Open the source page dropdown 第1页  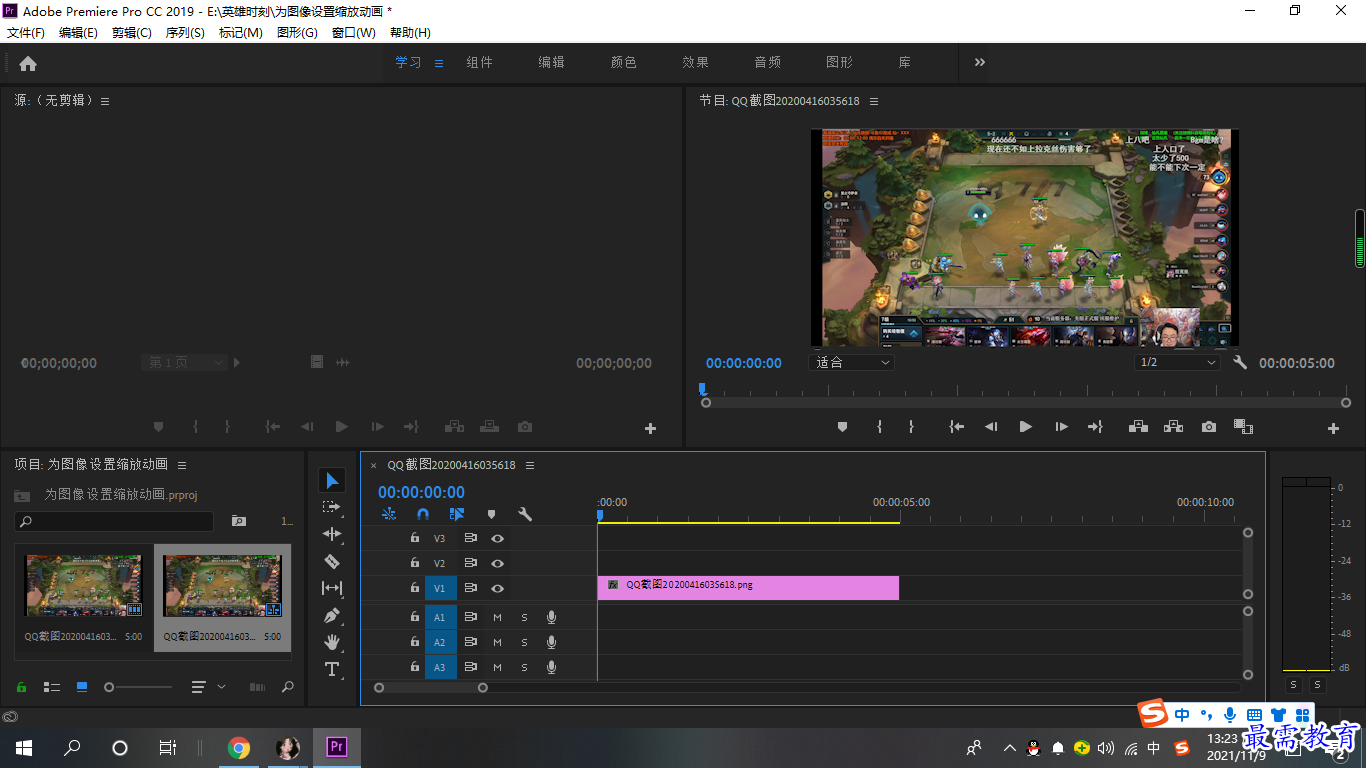(x=184, y=363)
